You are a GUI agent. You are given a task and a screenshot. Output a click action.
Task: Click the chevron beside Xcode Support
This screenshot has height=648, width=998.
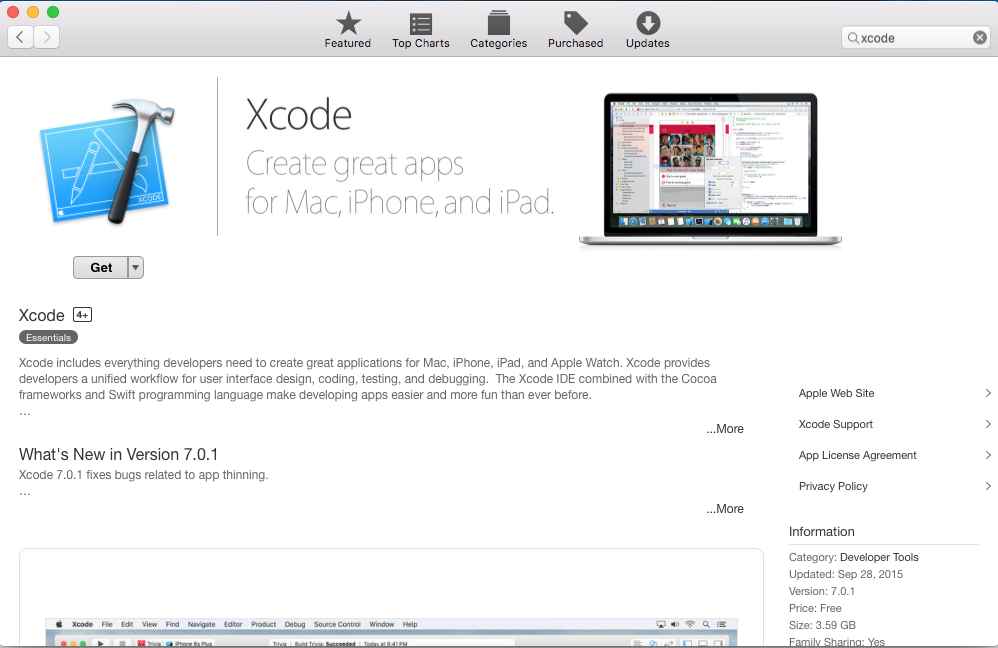[988, 424]
